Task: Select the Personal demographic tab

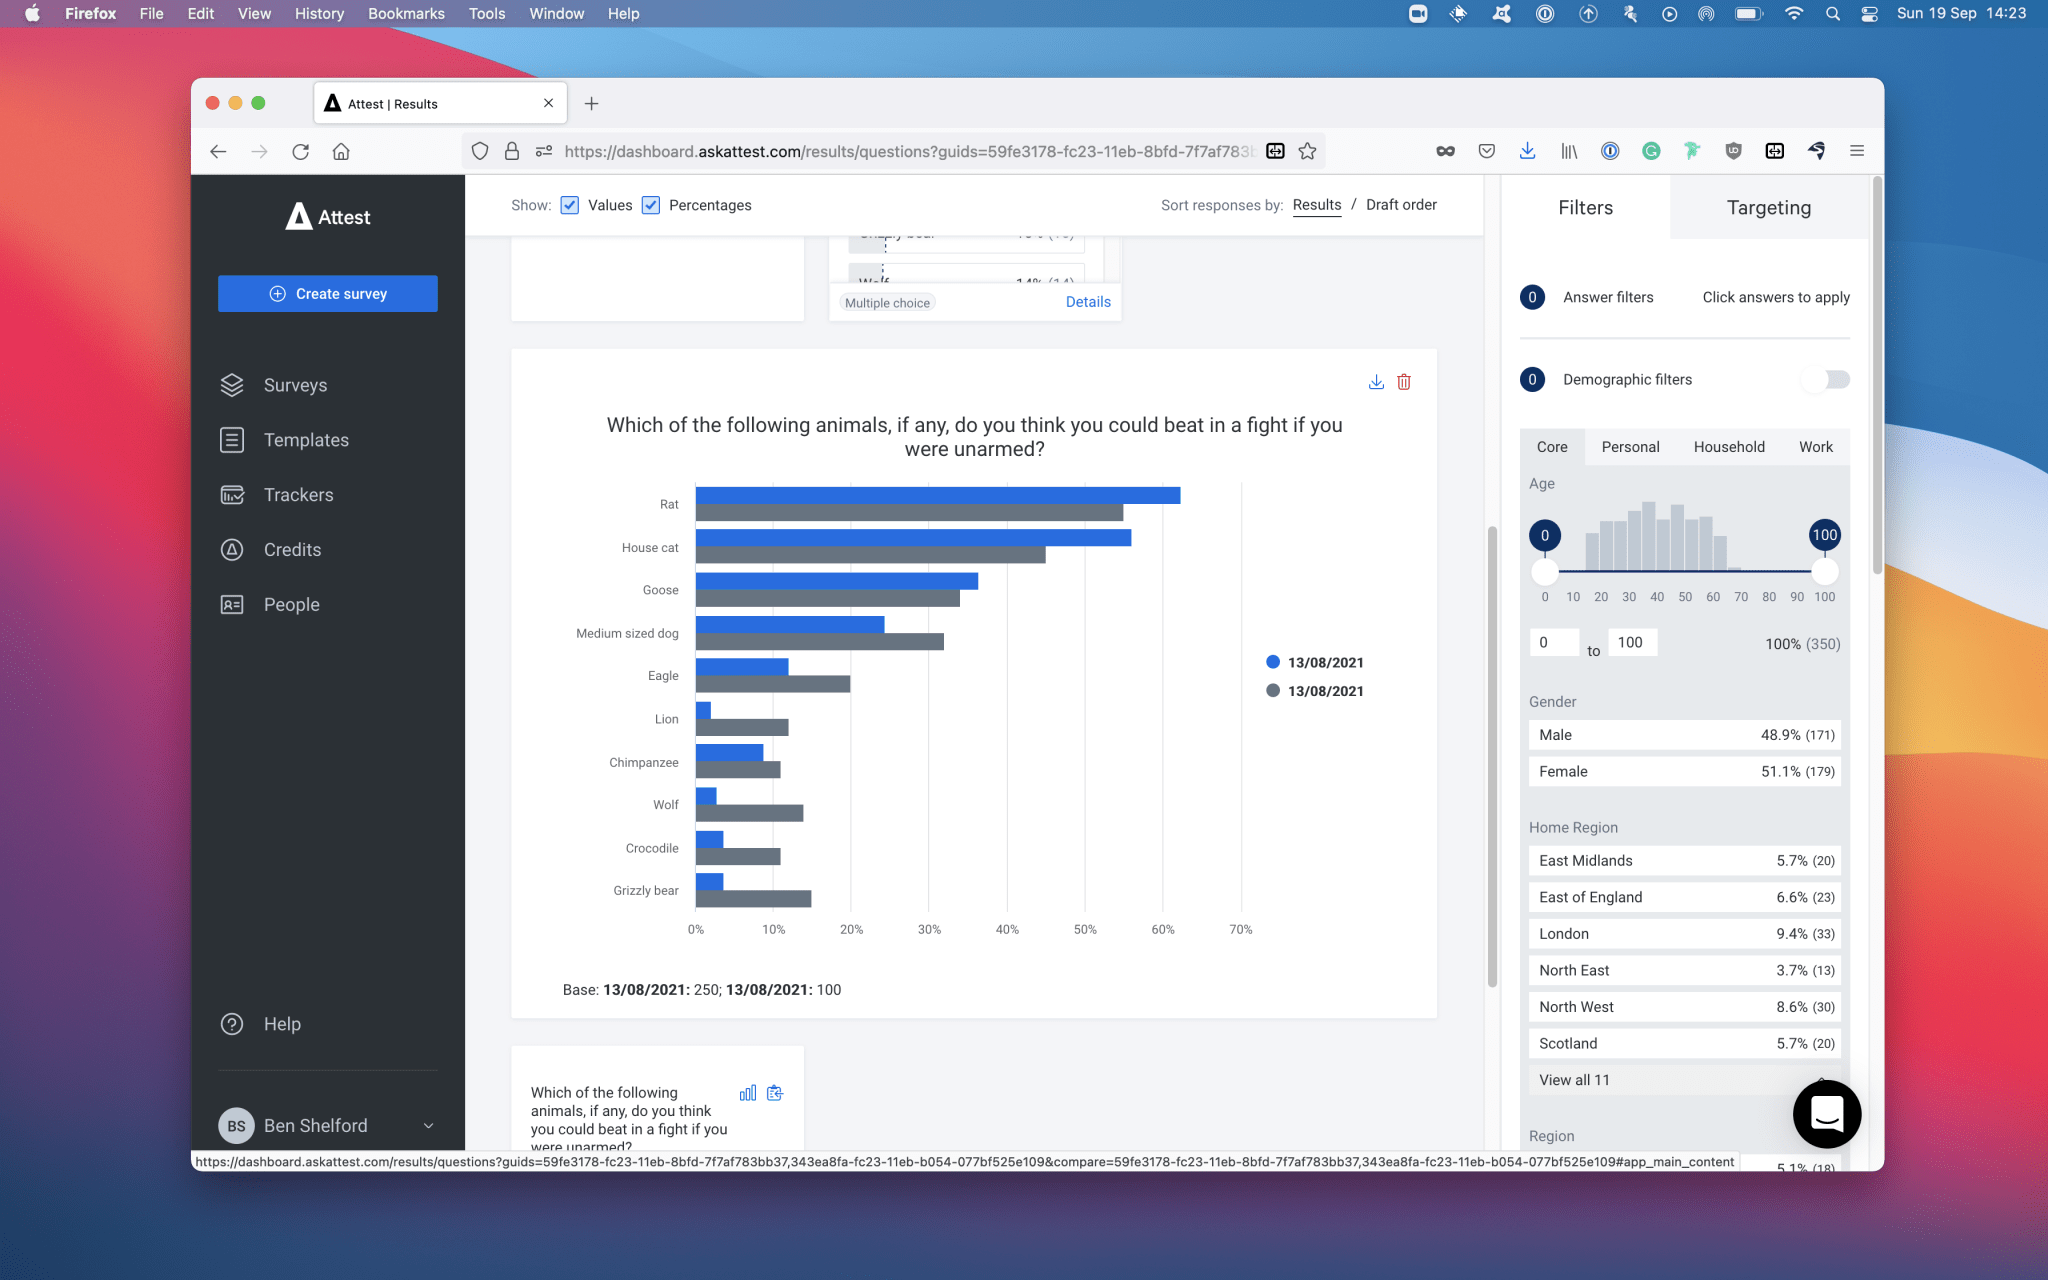Action: coord(1630,447)
